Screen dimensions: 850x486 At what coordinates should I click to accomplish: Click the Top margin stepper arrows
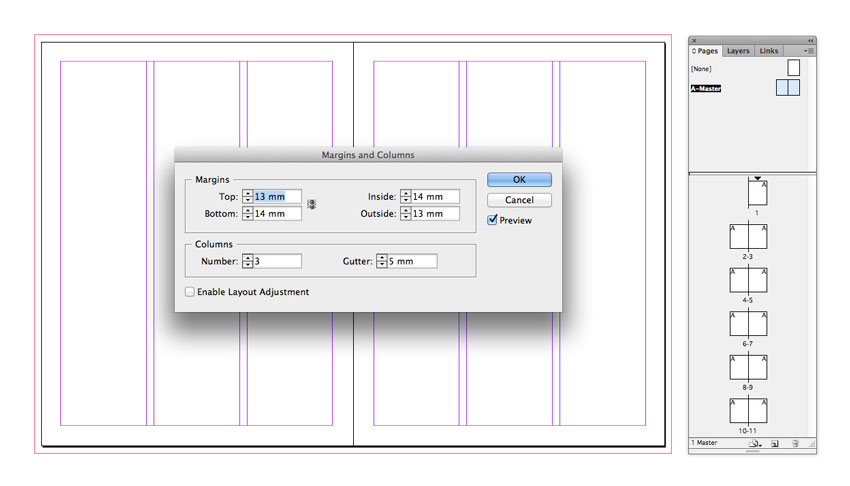click(247, 197)
